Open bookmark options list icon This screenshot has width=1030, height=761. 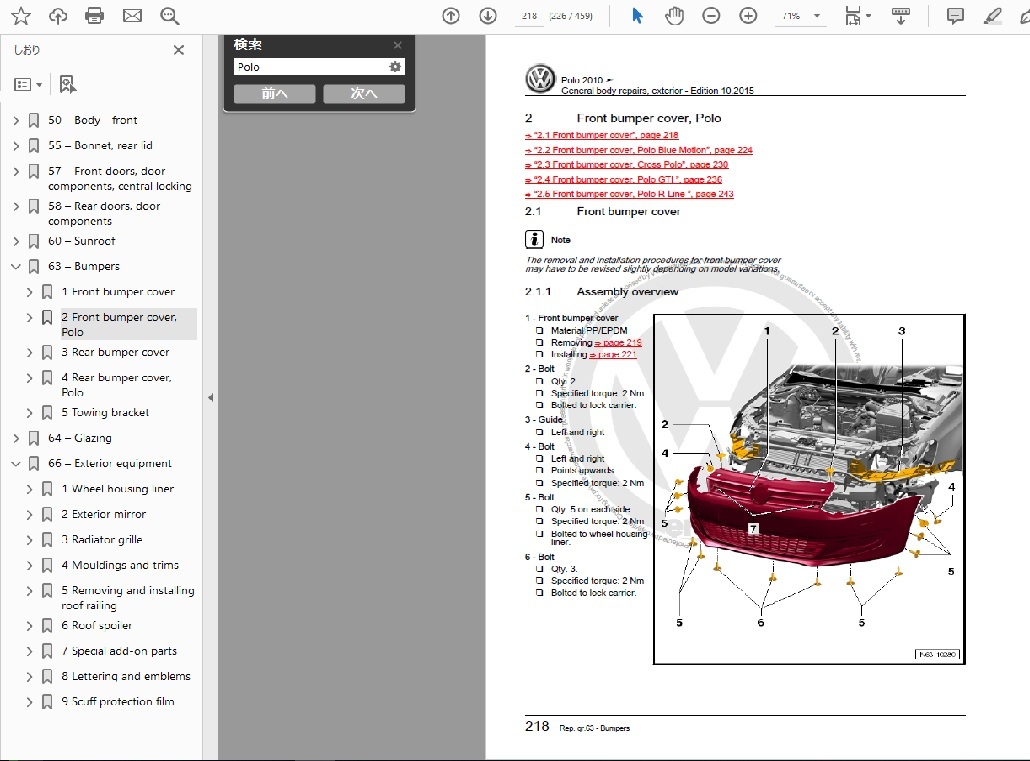28,84
